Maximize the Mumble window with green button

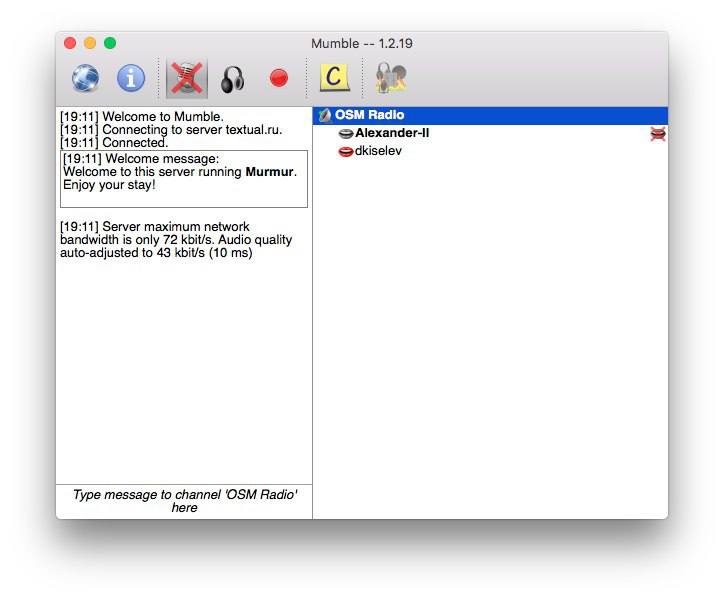(x=110, y=43)
